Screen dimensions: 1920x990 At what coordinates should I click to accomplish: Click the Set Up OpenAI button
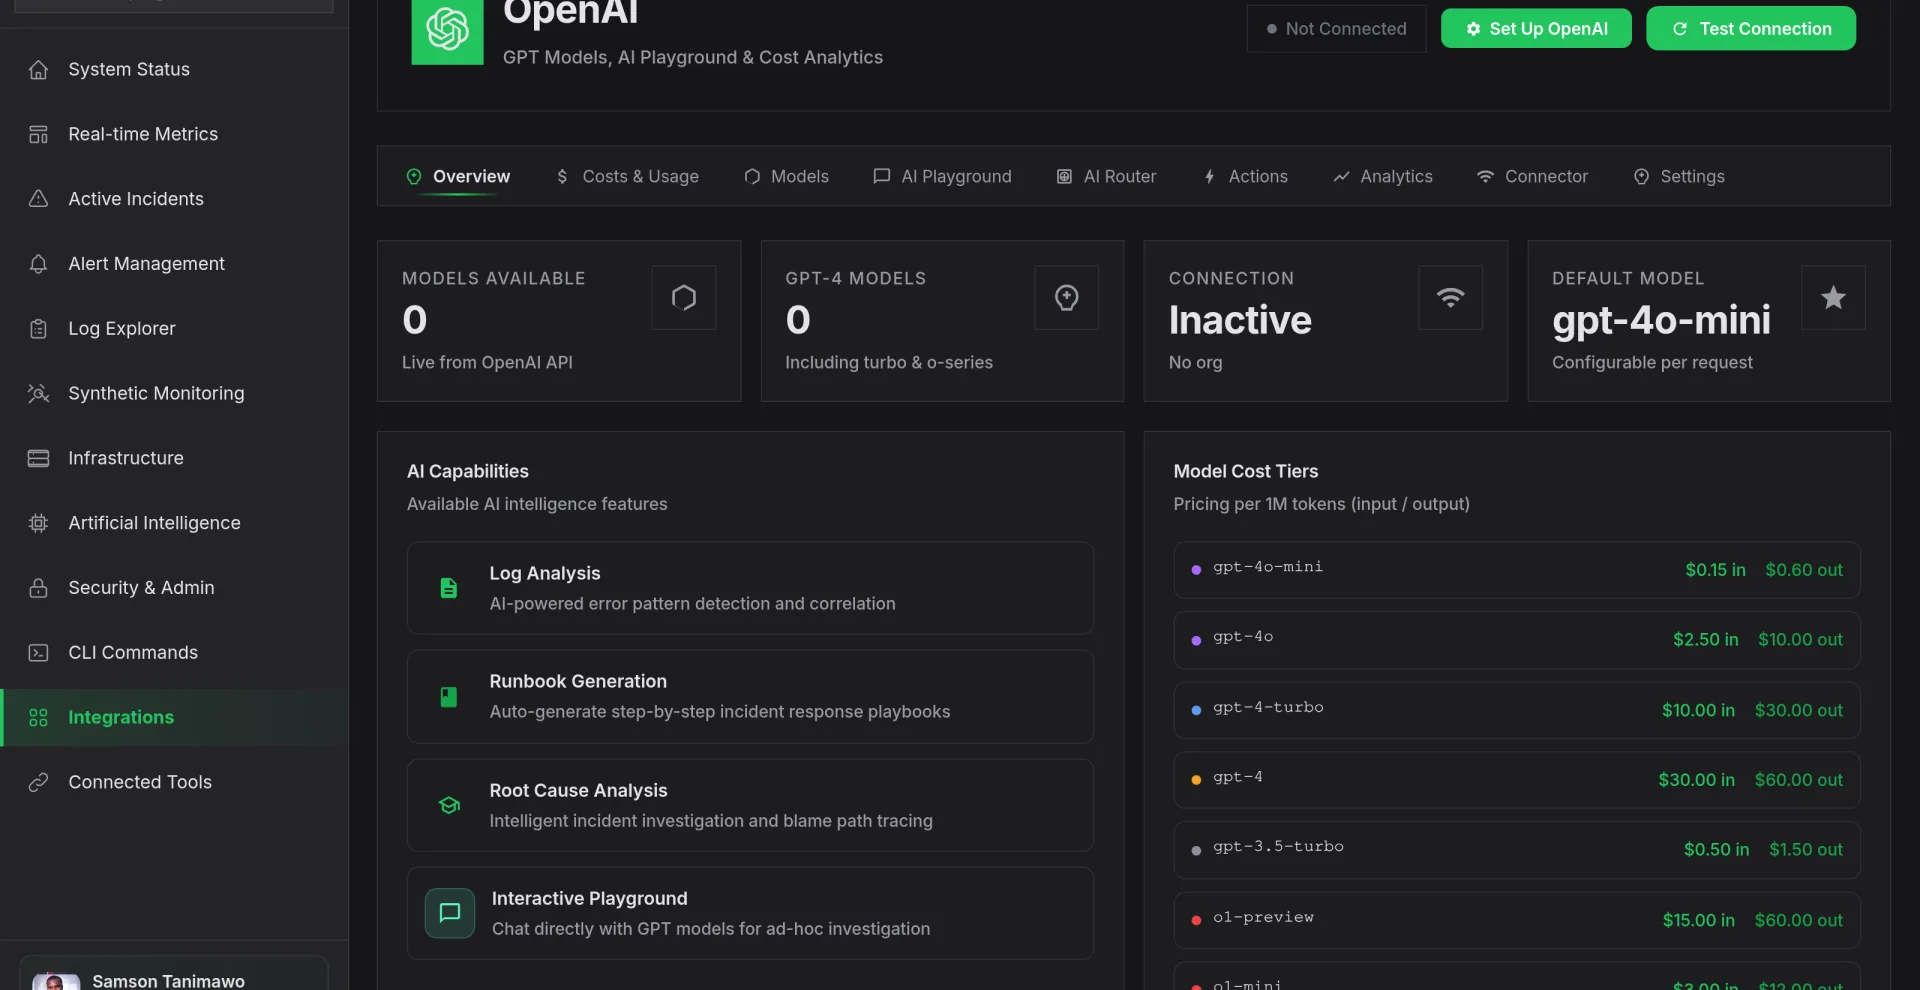1536,29
